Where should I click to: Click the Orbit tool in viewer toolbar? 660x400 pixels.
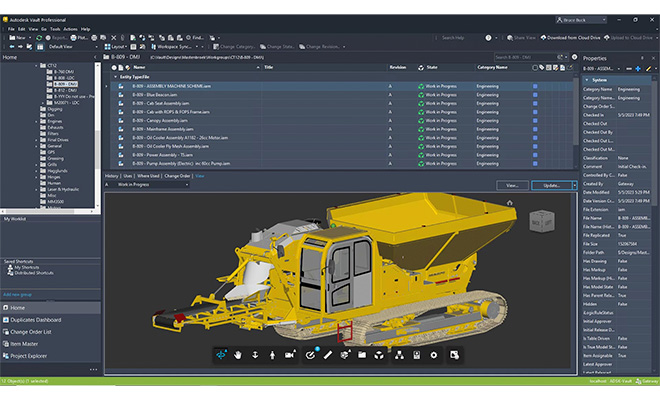click(x=221, y=355)
